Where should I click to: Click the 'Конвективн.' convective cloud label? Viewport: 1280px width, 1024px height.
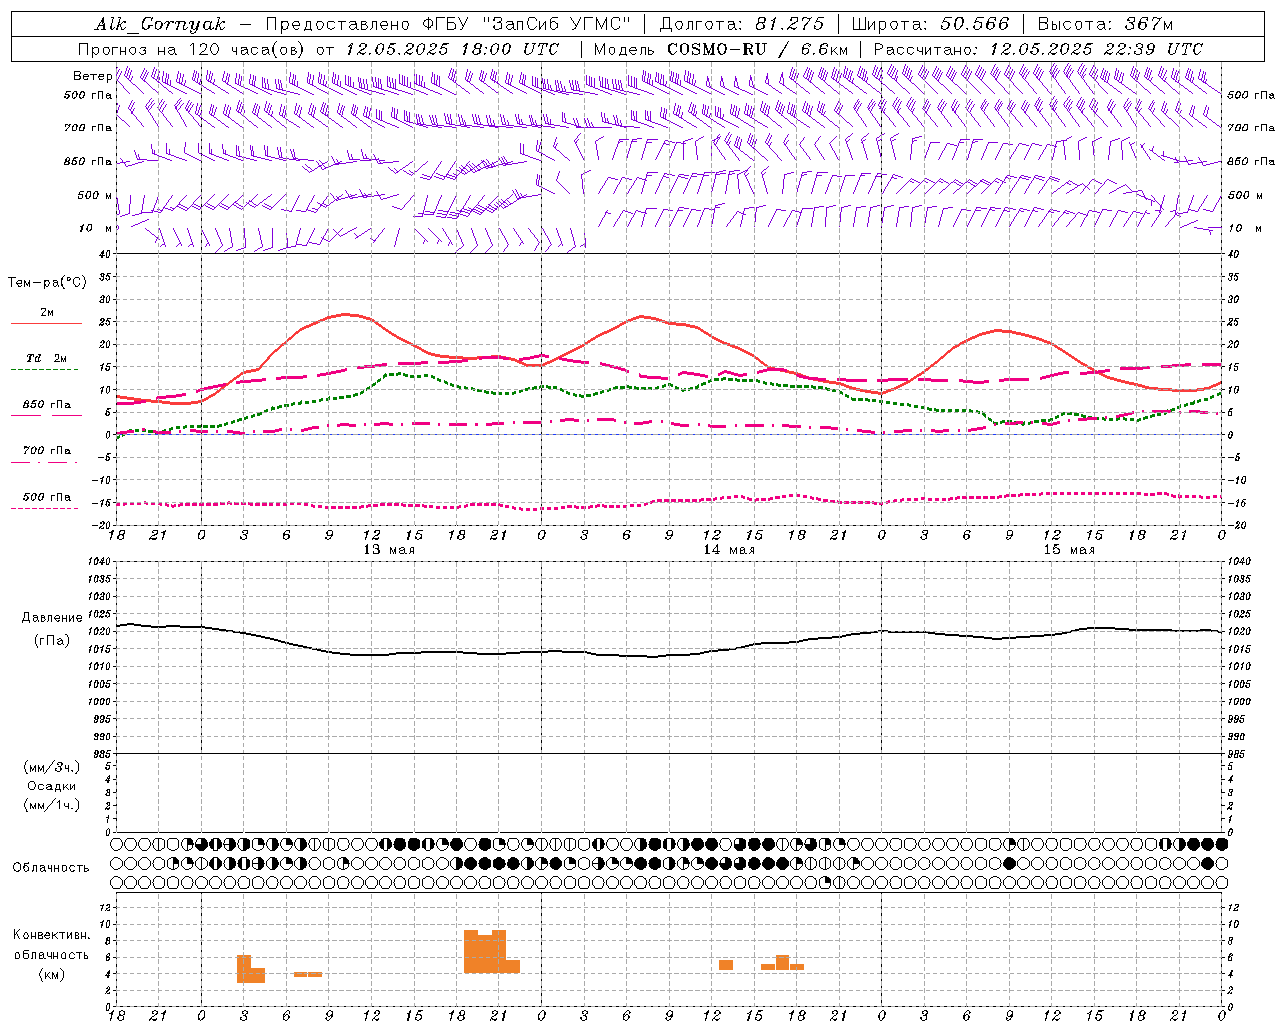point(51,935)
